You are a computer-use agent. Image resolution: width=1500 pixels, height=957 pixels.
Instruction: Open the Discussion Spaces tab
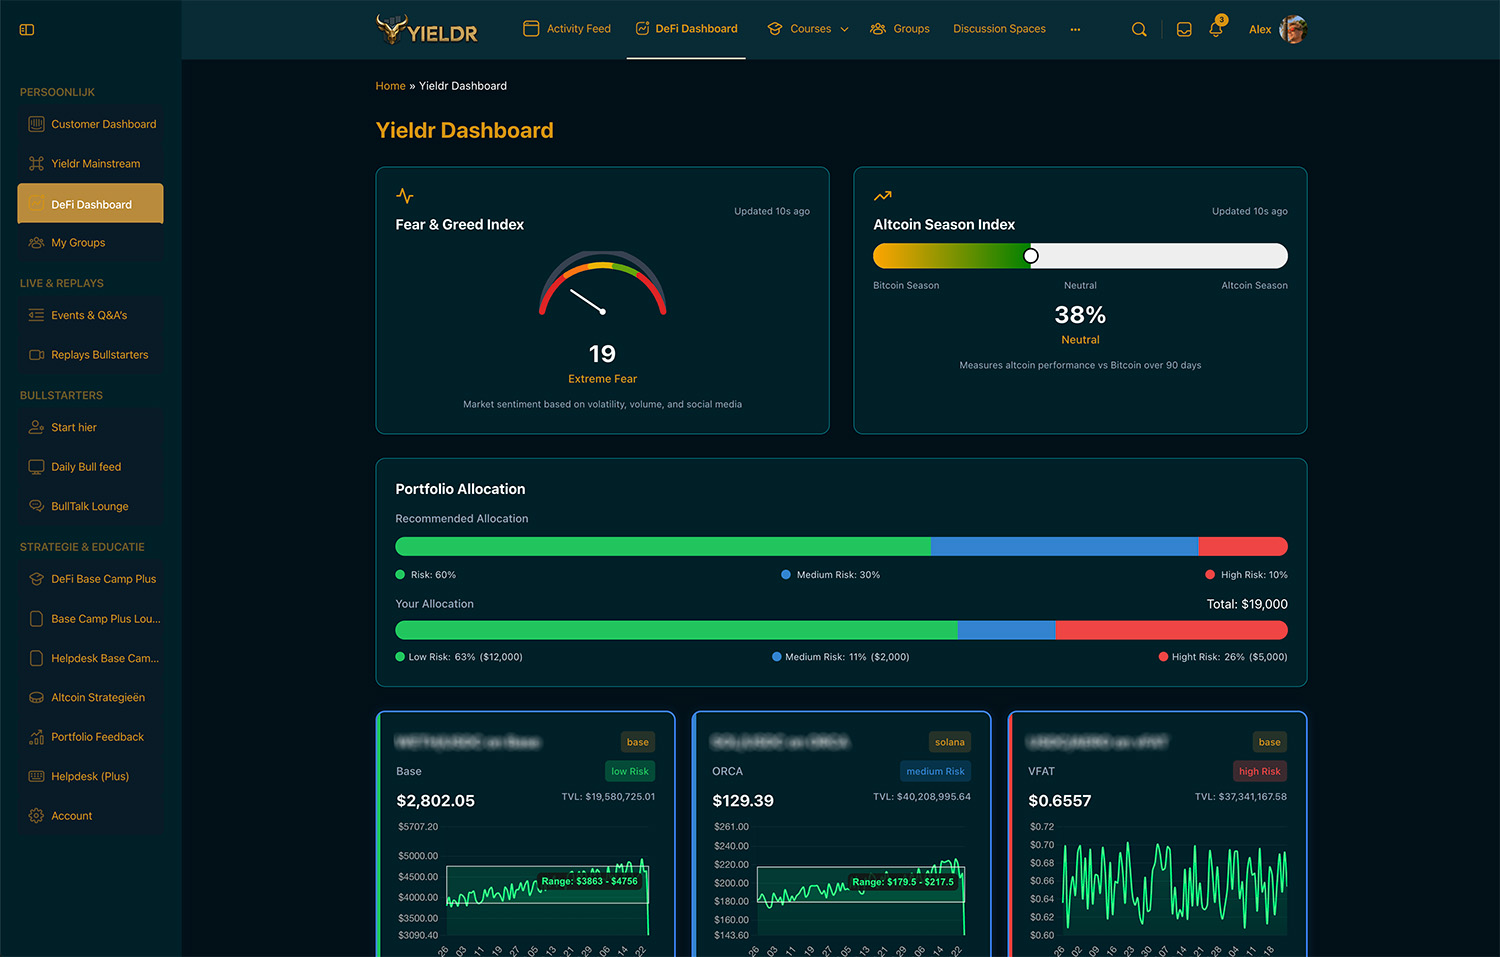(x=999, y=29)
